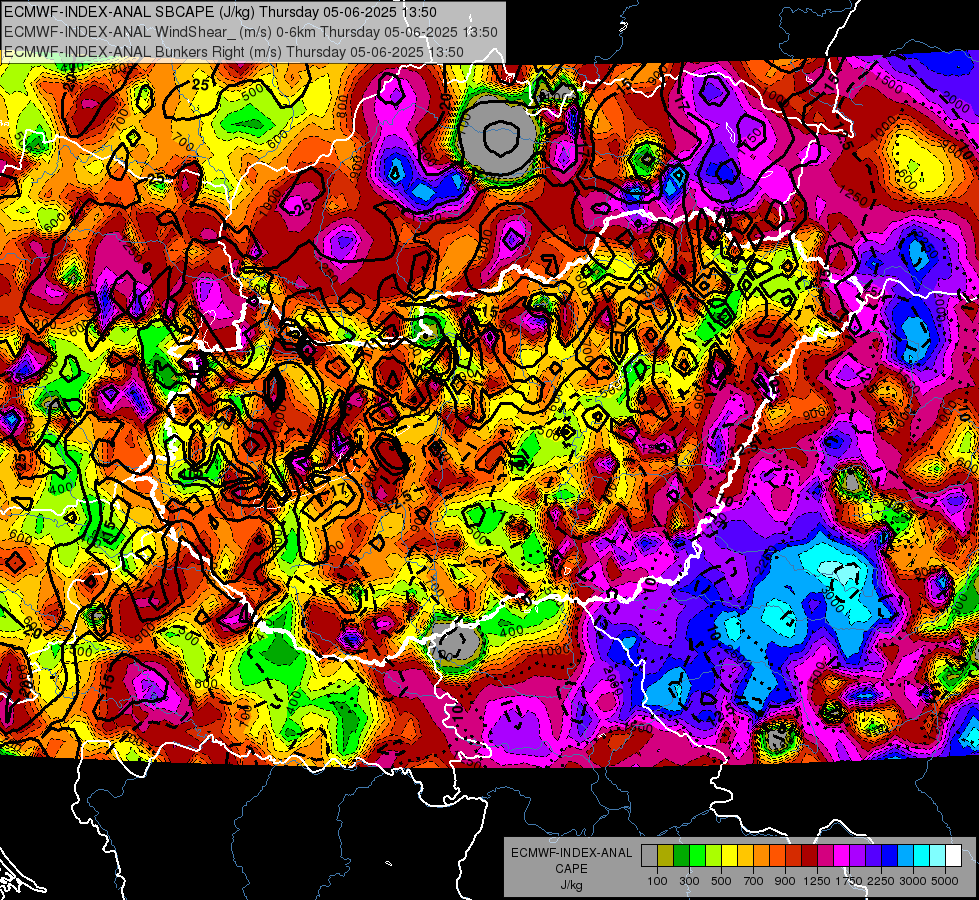Select the light blue legend swatch before 3000
979x900 pixels.
[906, 856]
